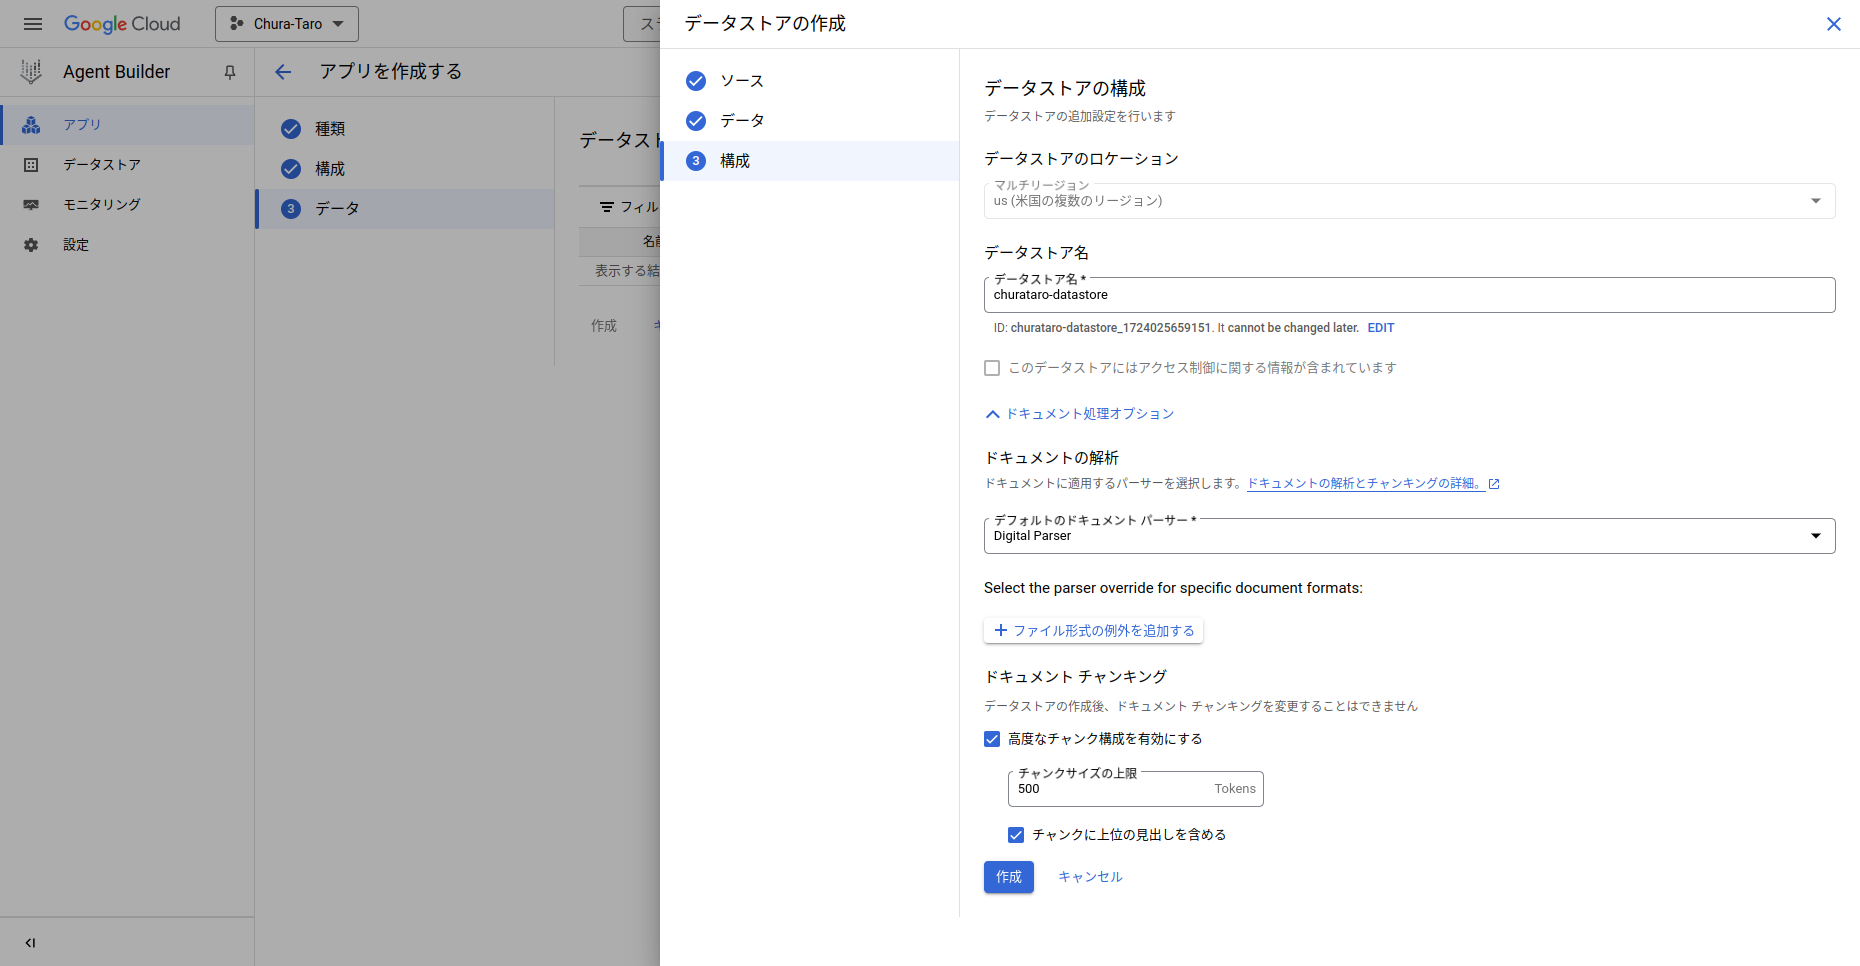Screen dimensions: 1860x966
Task: Go back with the arrow icon
Action: tap(283, 72)
